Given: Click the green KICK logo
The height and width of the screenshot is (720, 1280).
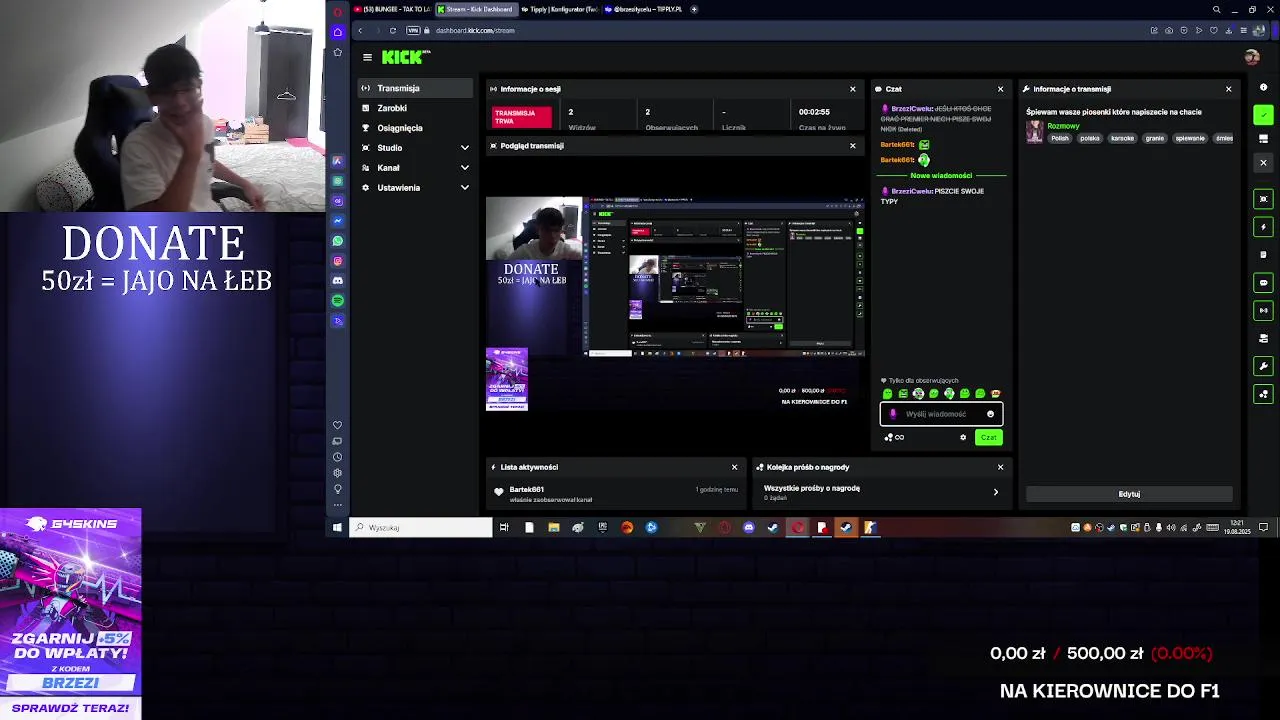Looking at the screenshot, I should pyautogui.click(x=404, y=57).
